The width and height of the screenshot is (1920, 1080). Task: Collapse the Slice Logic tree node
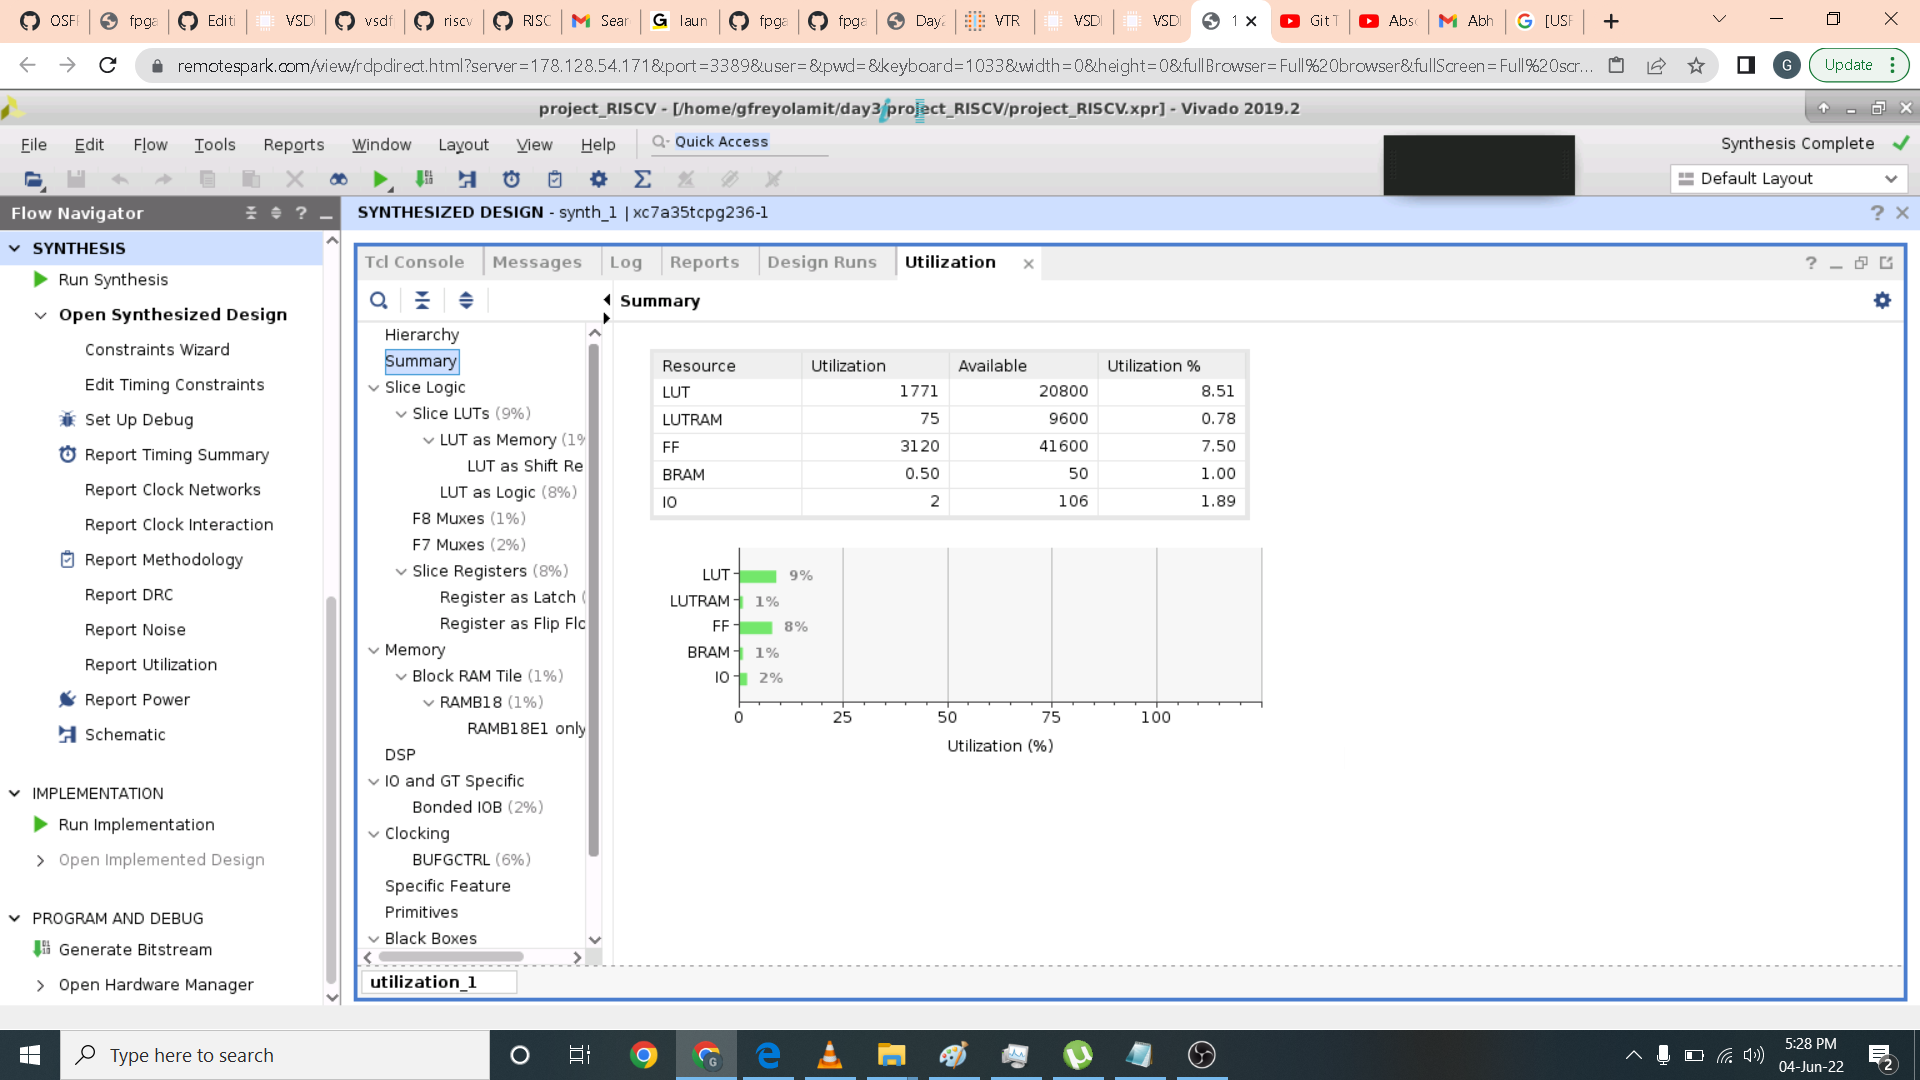[374, 388]
